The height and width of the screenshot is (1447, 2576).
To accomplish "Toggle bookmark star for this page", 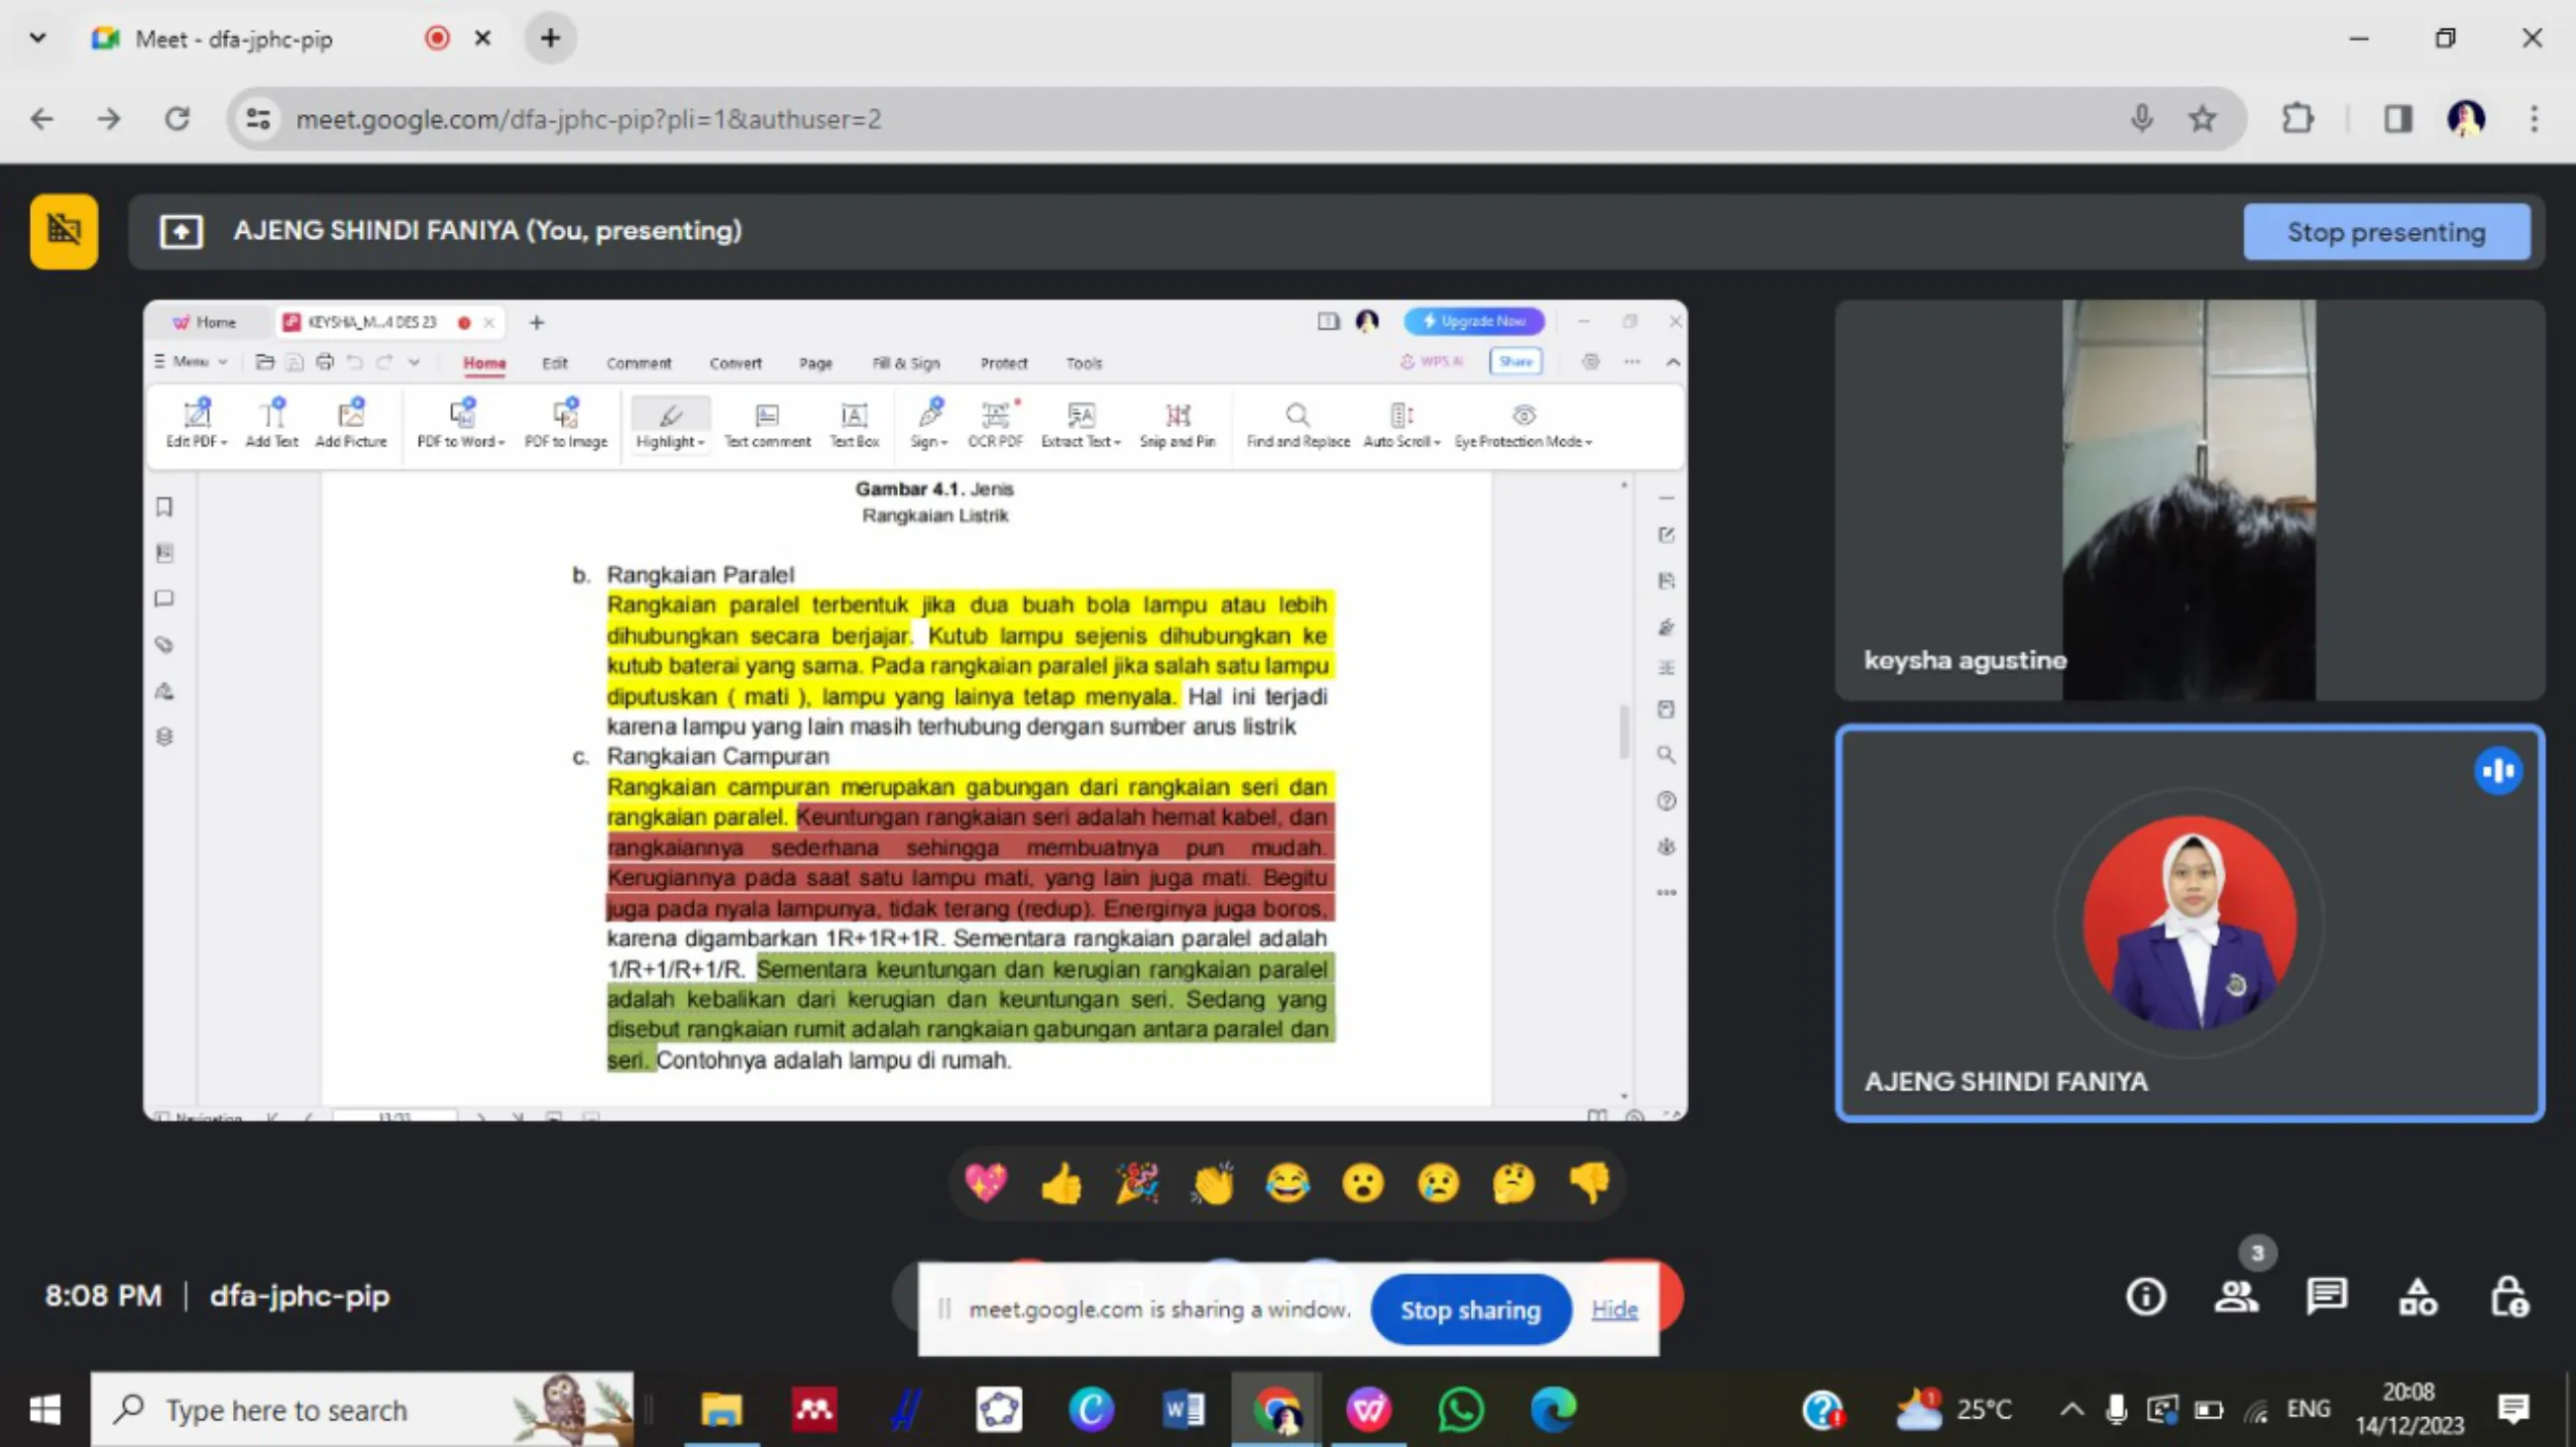I will 2203,119.
